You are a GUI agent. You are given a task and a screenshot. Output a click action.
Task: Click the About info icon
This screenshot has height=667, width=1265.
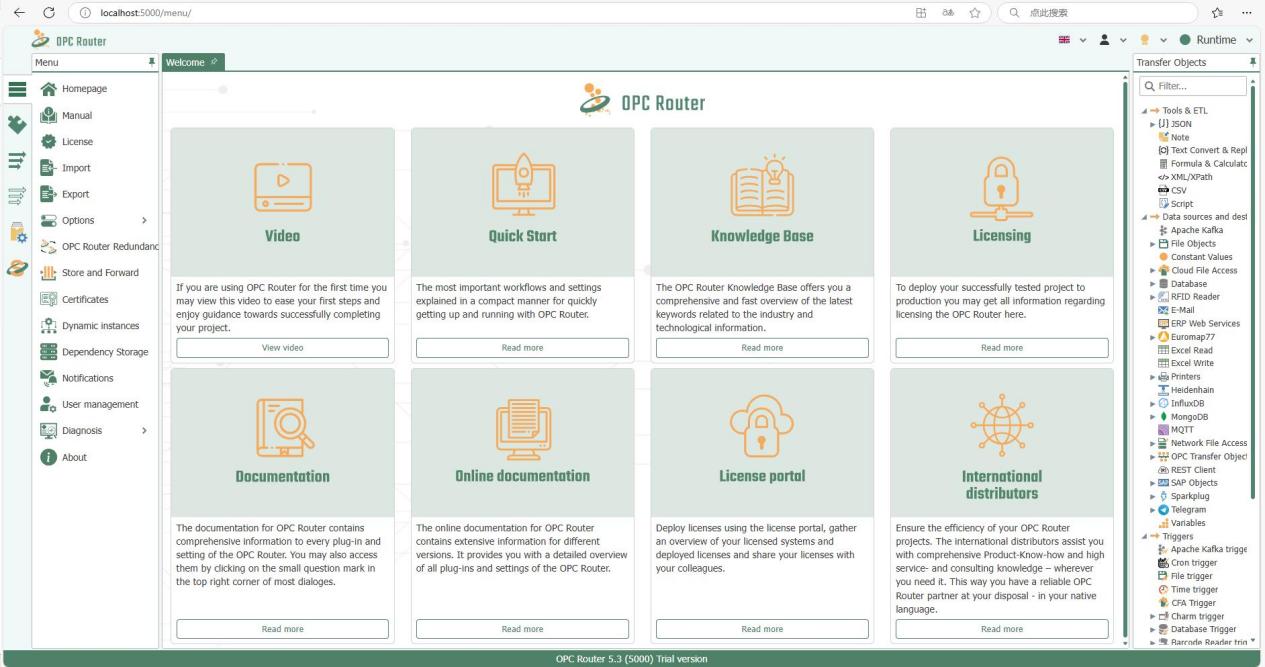[x=47, y=457]
